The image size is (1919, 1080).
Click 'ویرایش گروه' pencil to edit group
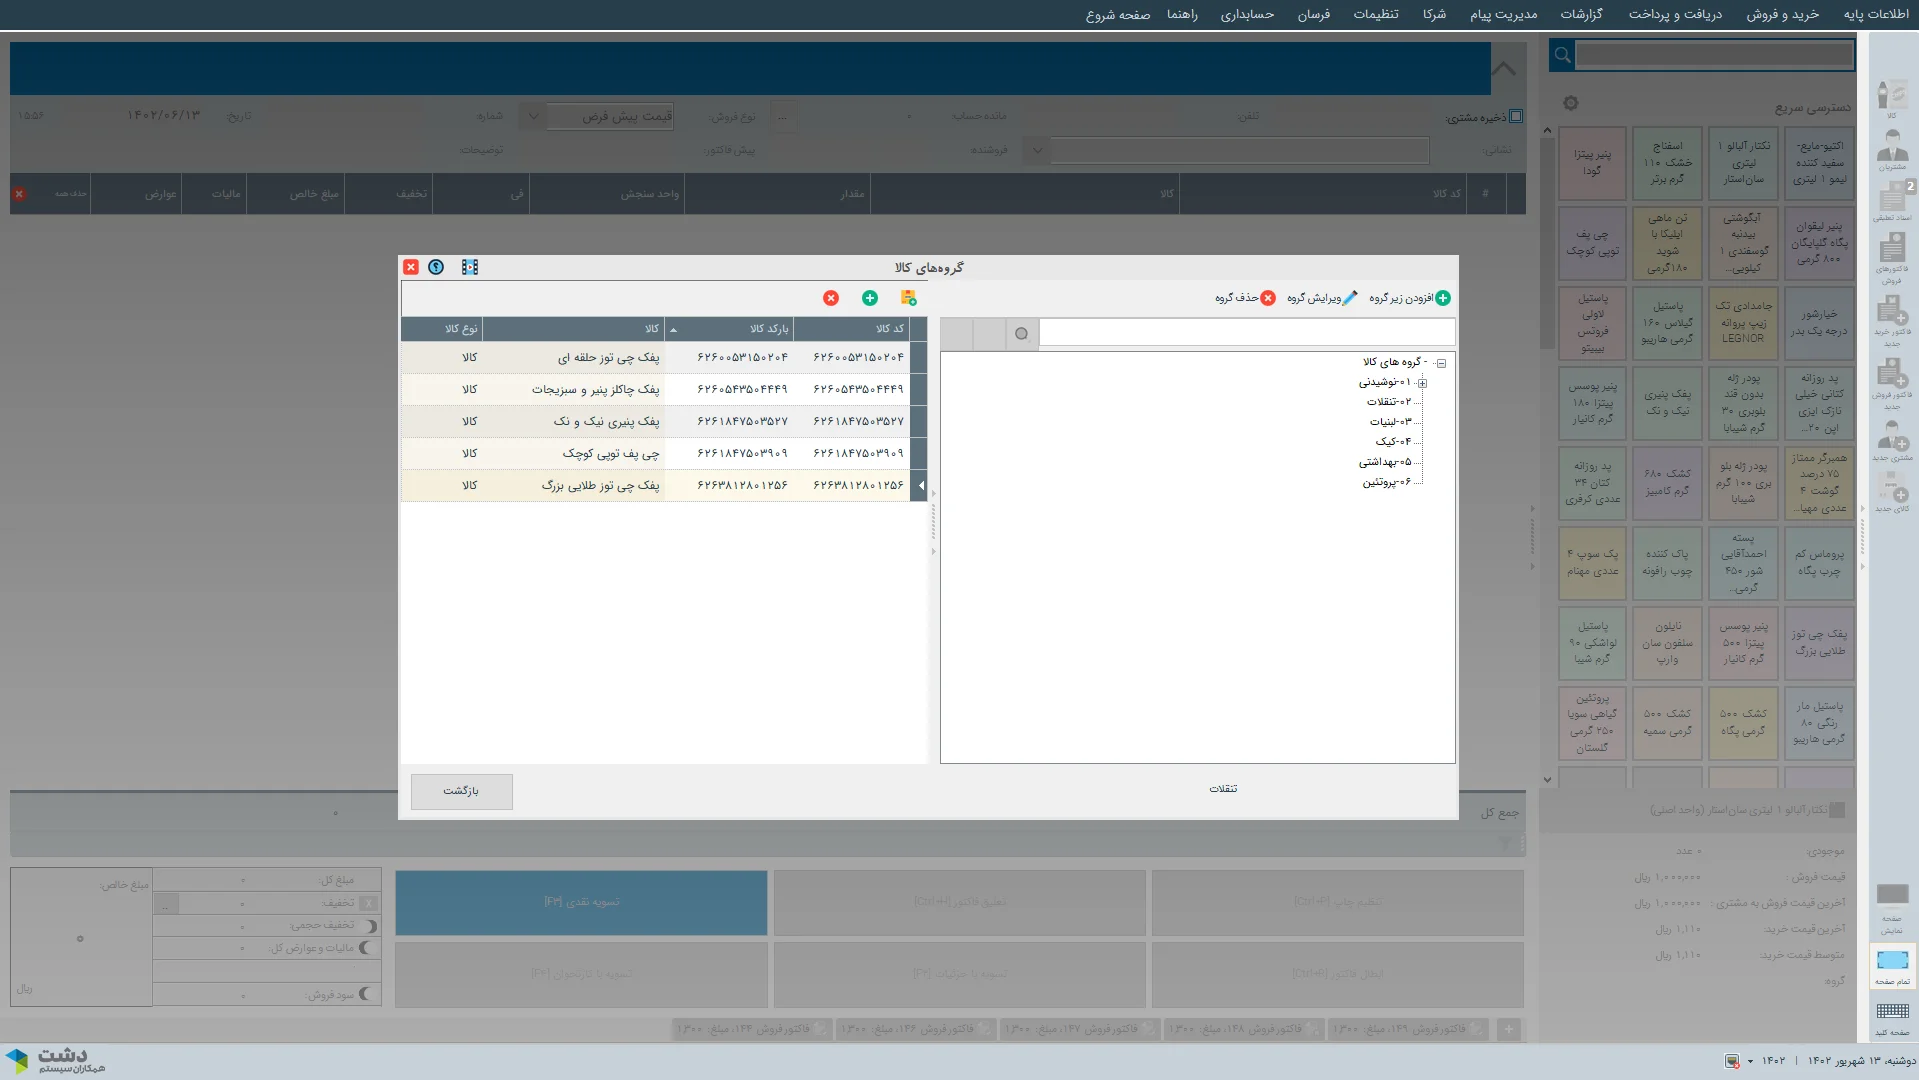(1322, 298)
